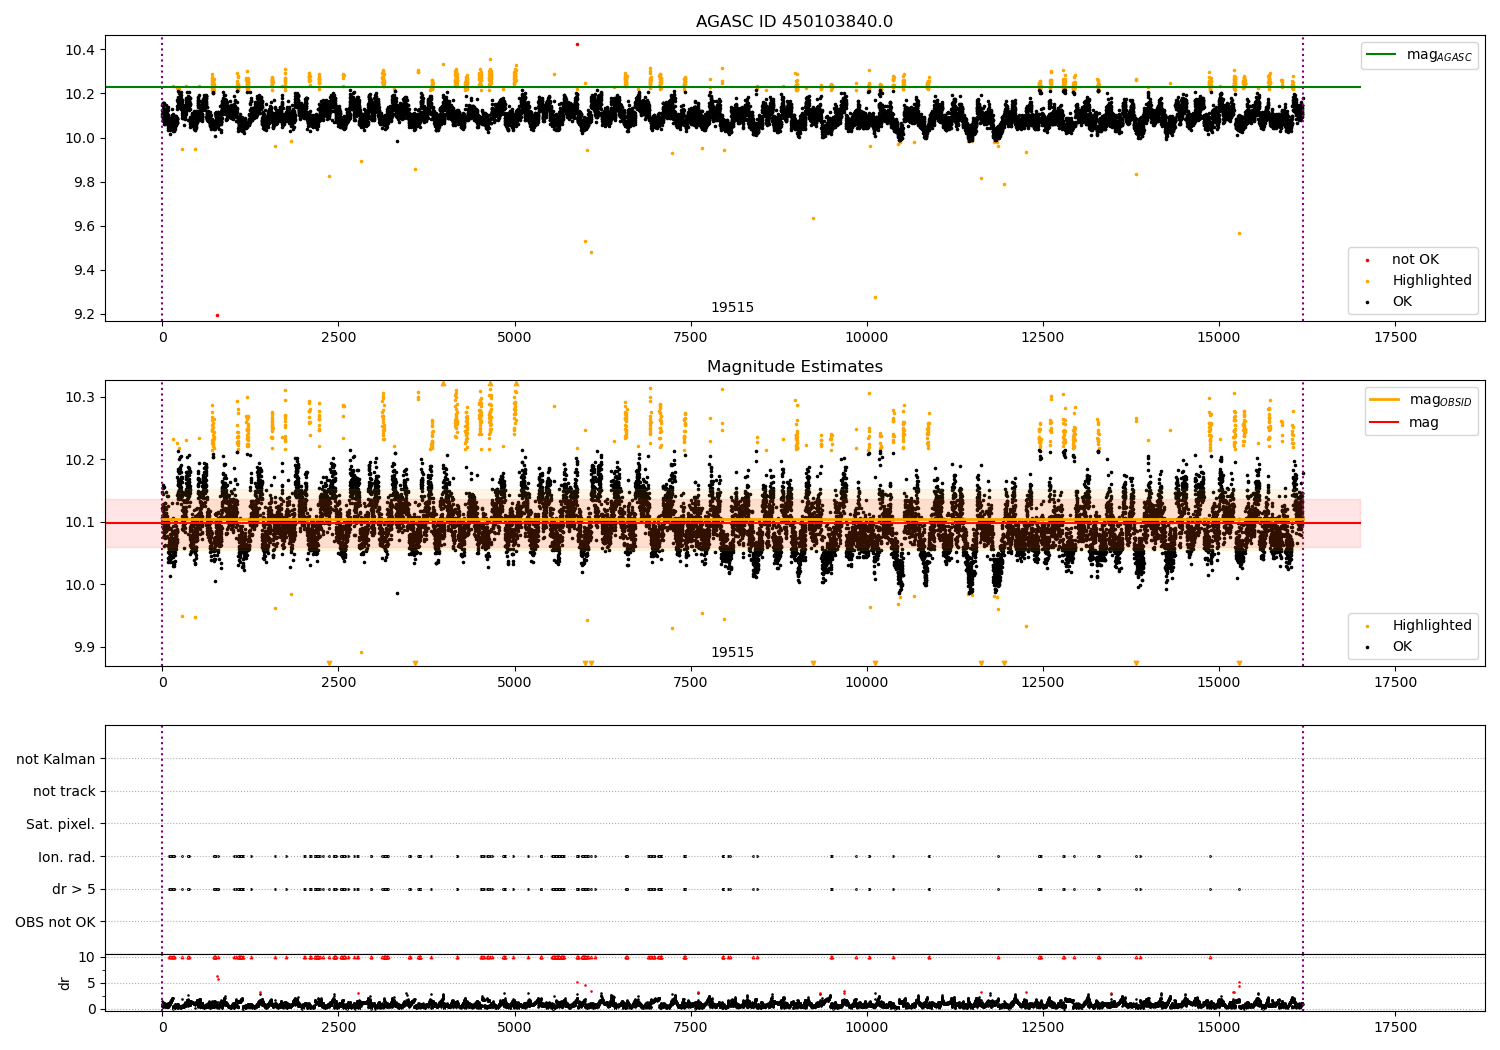The width and height of the screenshot is (1500, 1050).
Task: Click the red mag legend line in middle plot
Action: tap(1386, 422)
